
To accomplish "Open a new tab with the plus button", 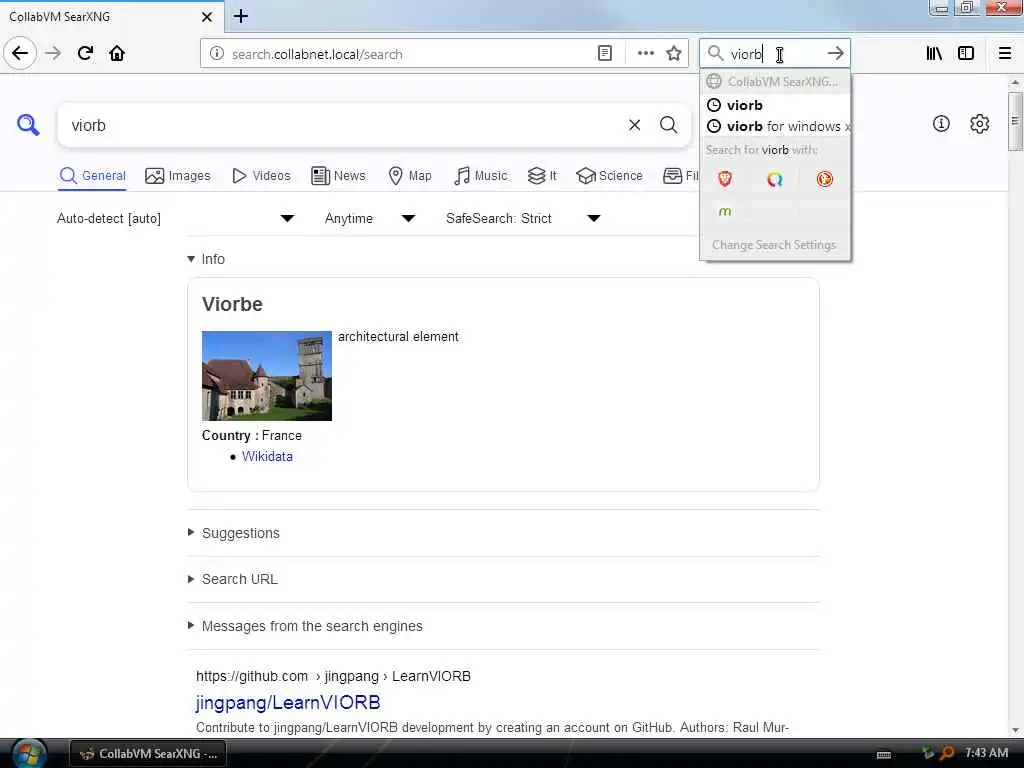I will pyautogui.click(x=240, y=16).
